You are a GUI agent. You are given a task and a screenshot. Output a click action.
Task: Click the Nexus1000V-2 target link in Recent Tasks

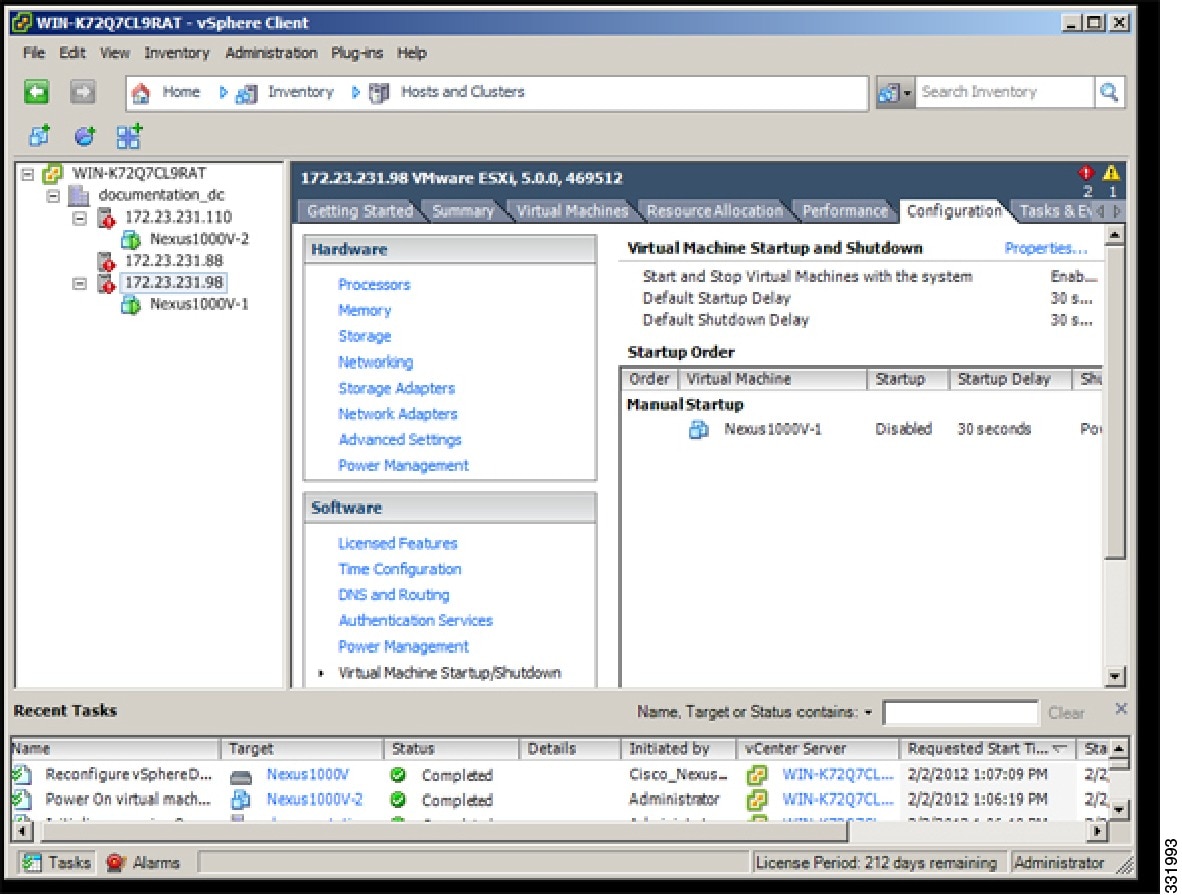pyautogui.click(x=314, y=799)
